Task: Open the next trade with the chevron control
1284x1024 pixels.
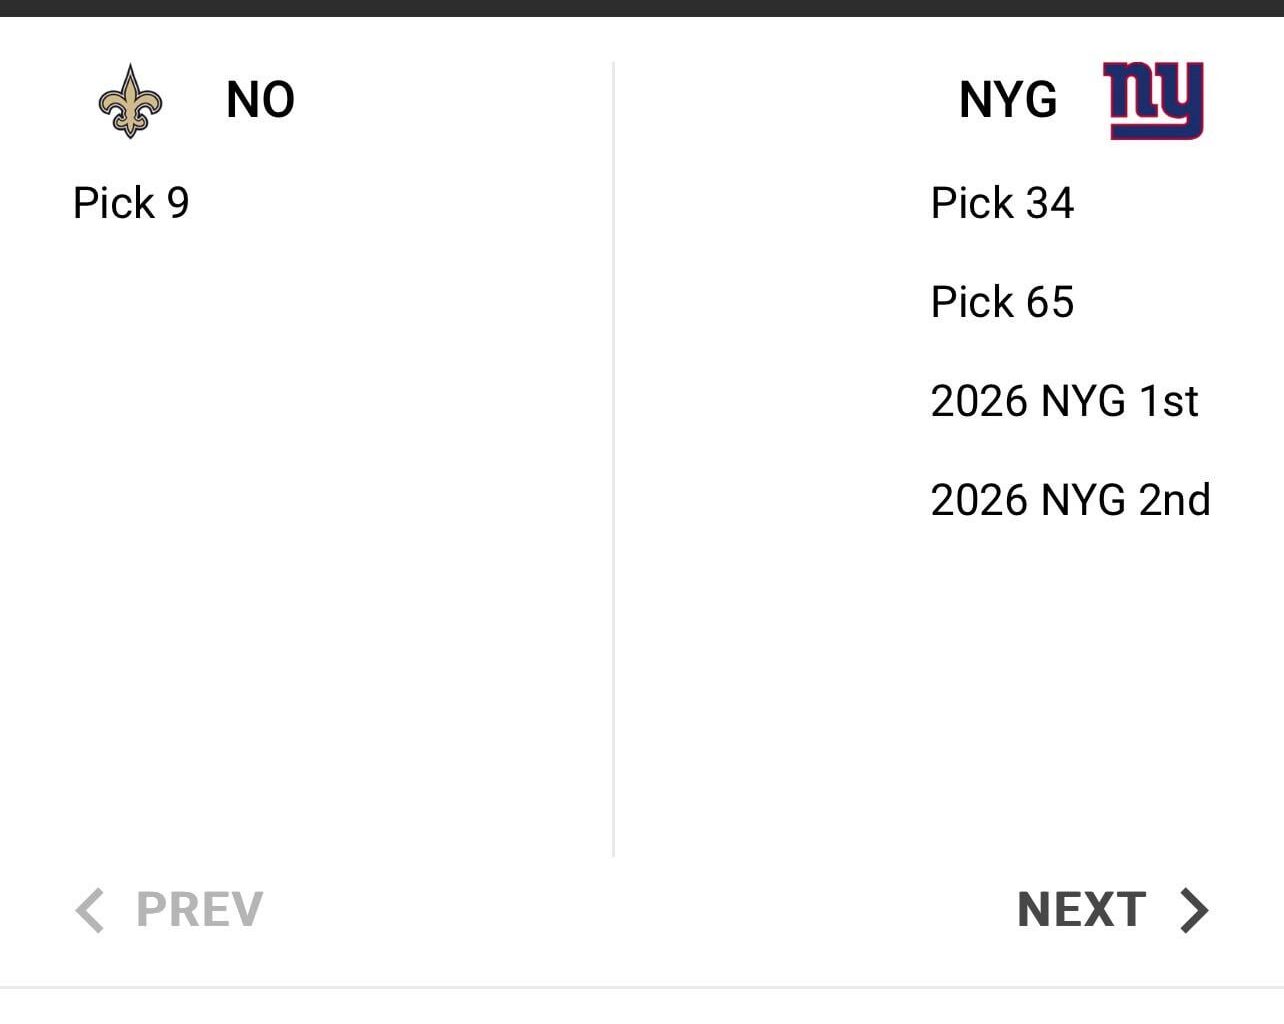Action: point(1193,910)
